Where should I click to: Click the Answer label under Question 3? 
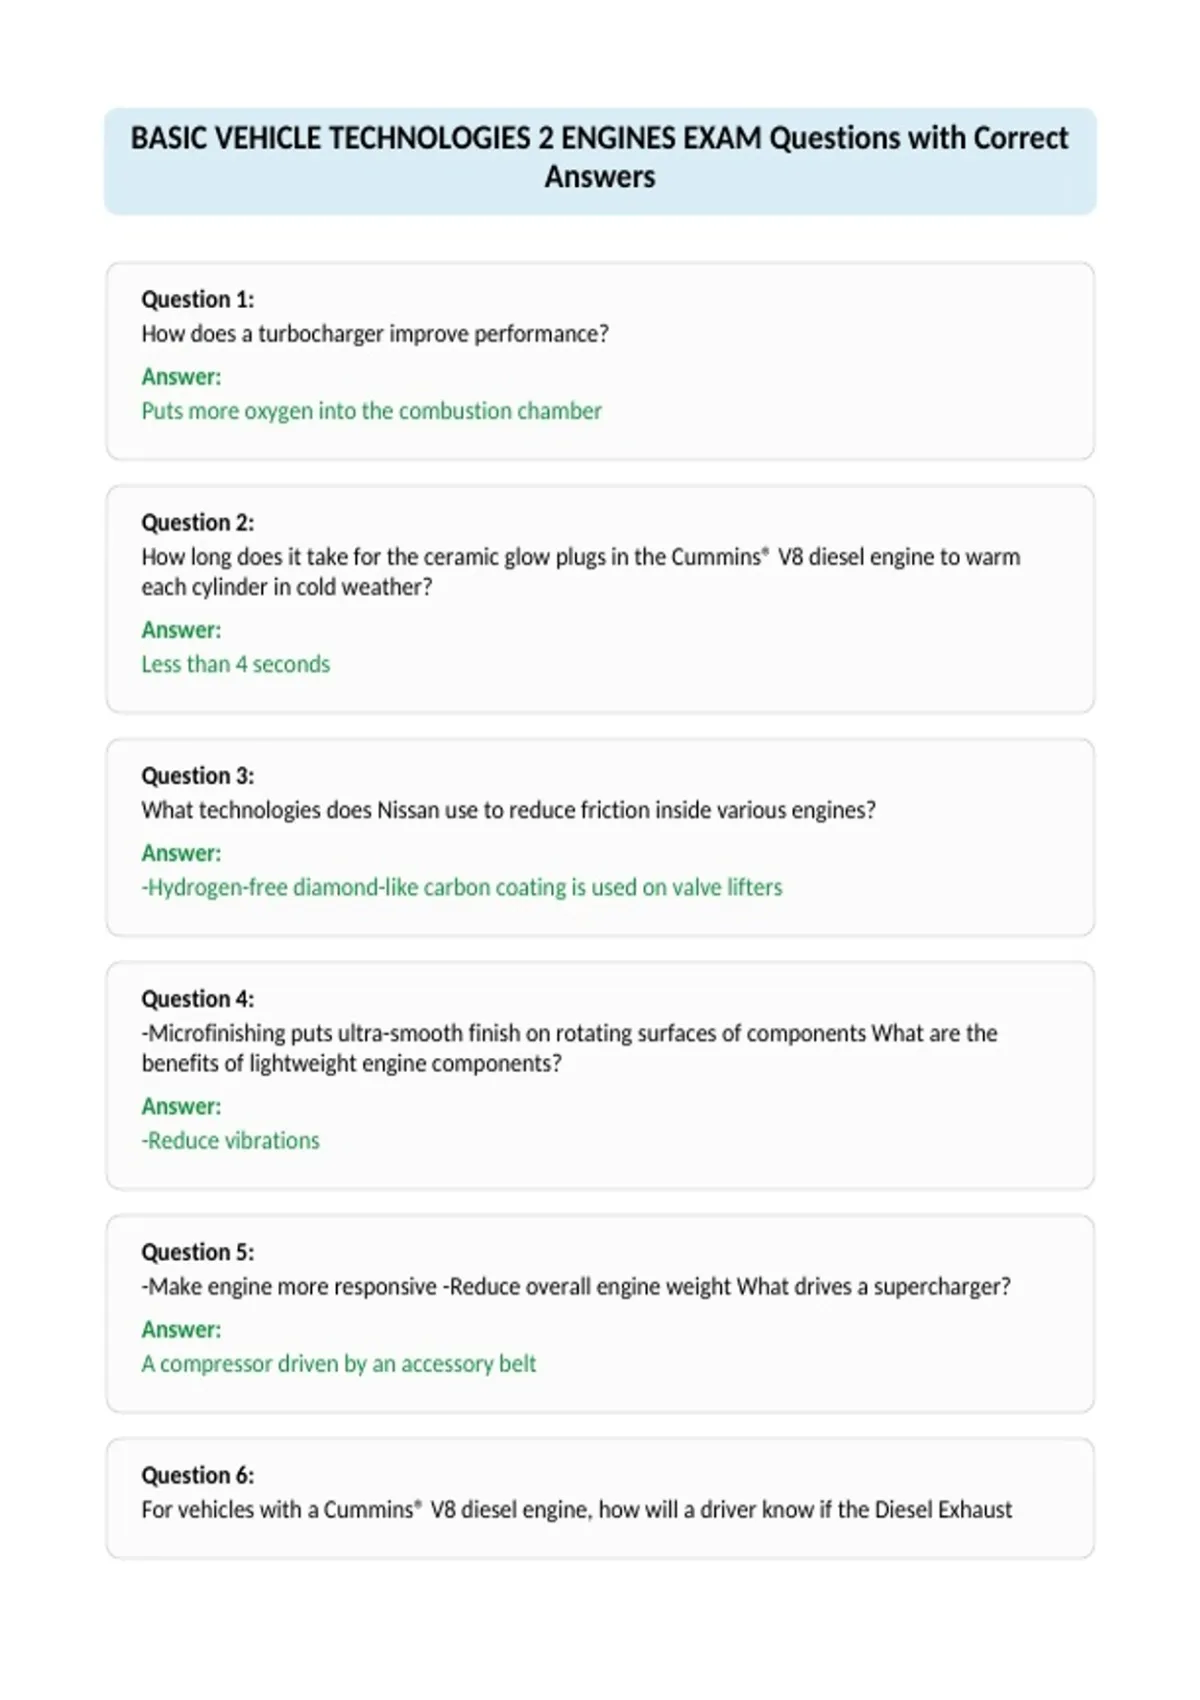tap(181, 853)
